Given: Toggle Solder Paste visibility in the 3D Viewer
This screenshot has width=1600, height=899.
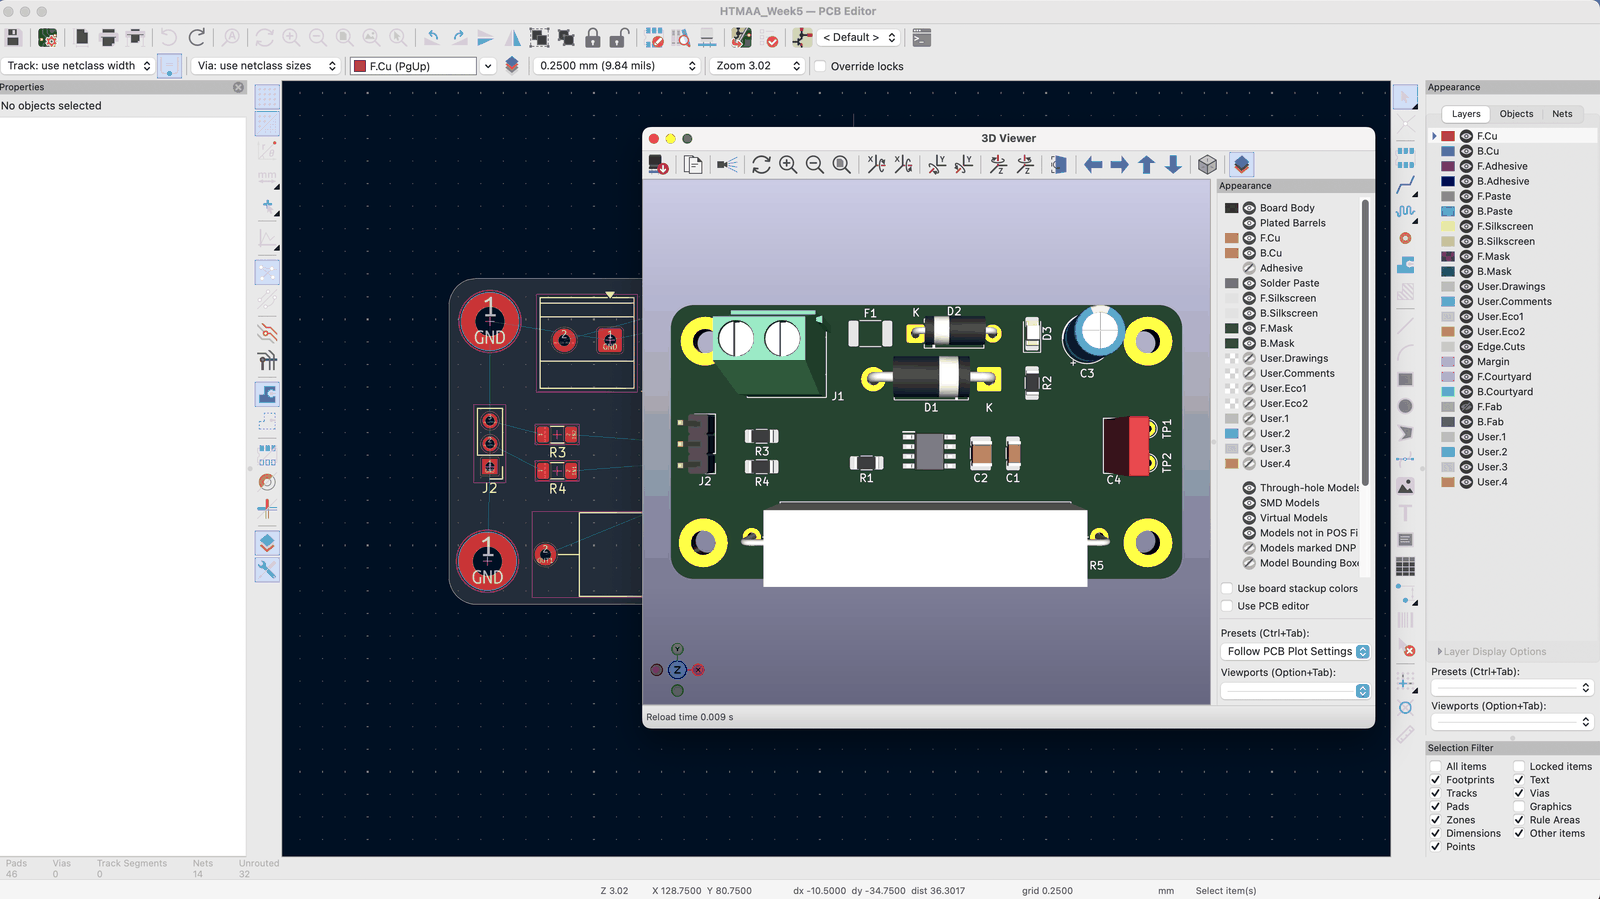Looking at the screenshot, I should pyautogui.click(x=1249, y=284).
